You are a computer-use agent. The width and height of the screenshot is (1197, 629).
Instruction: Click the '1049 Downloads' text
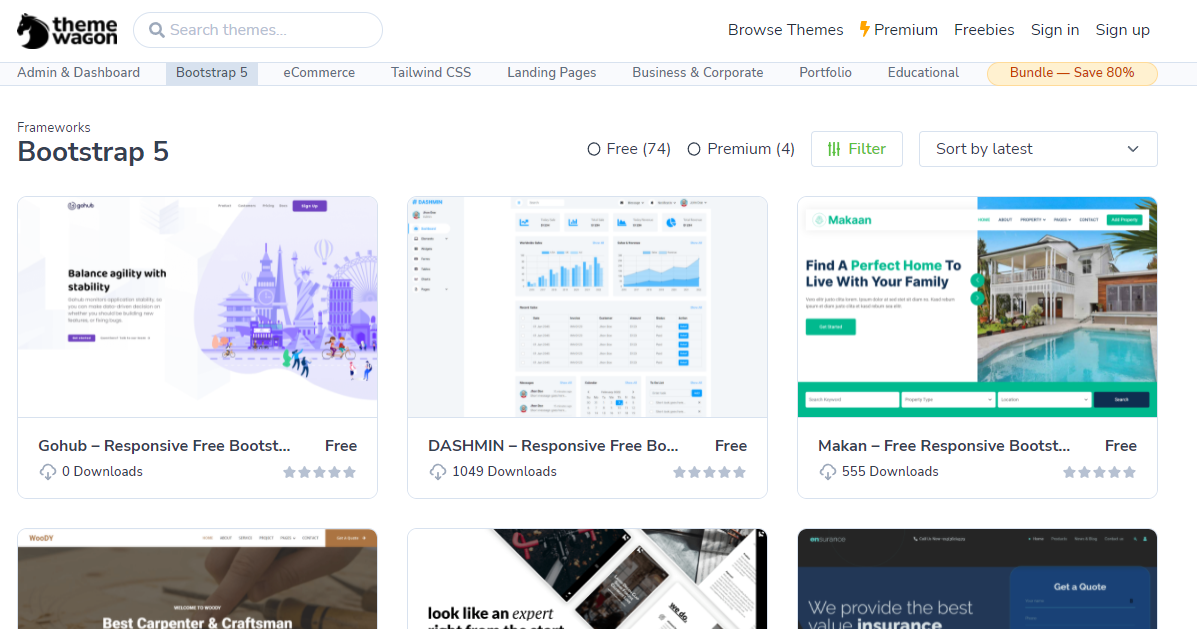pyautogui.click(x=505, y=472)
